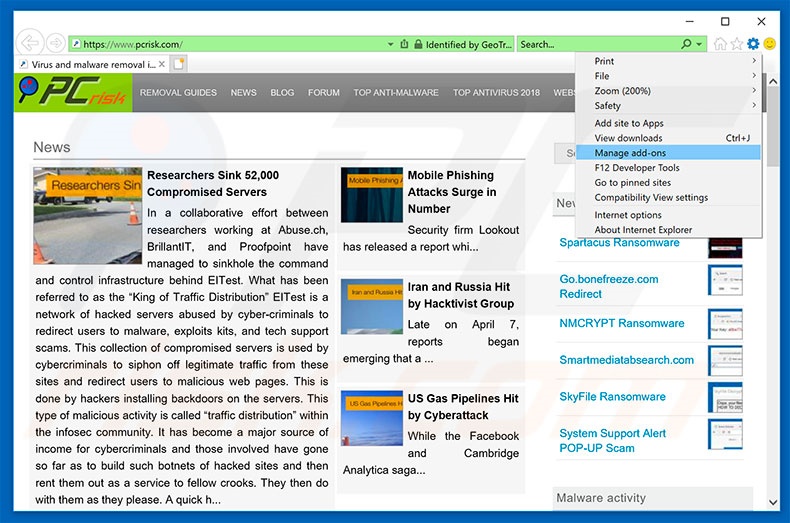Click Iran and Russia article thumbnail
The height and width of the screenshot is (523, 790).
point(372,307)
